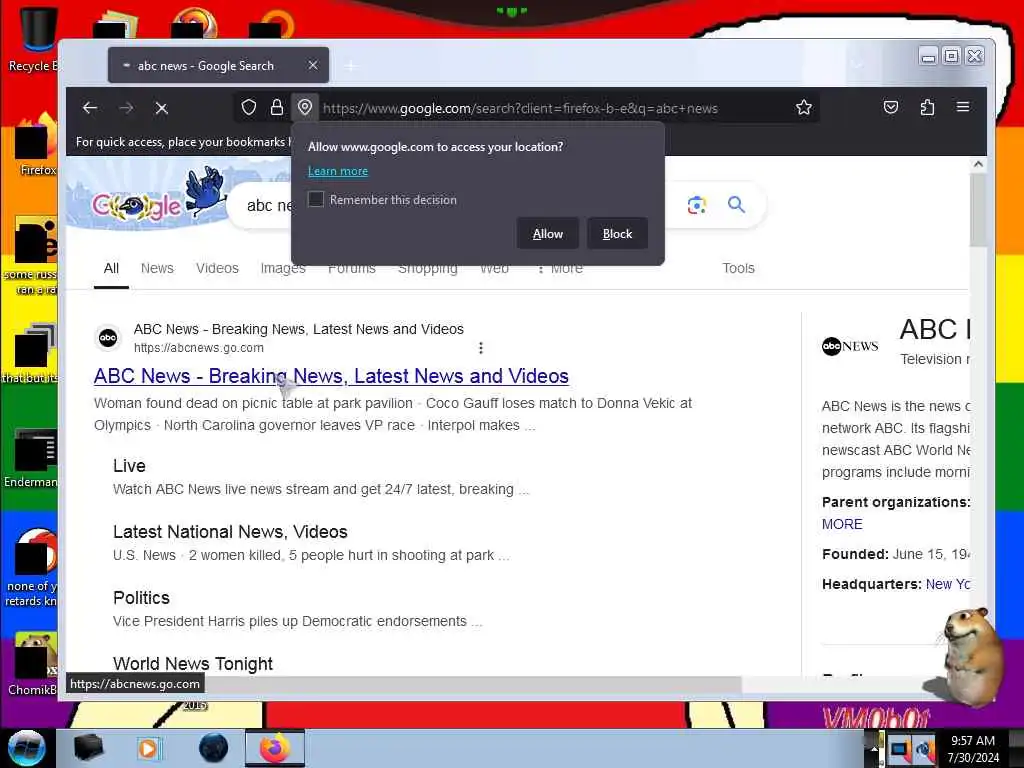Viewport: 1024px width, 768px height.
Task: Open World News Tonight sitelink
Action: 193,664
